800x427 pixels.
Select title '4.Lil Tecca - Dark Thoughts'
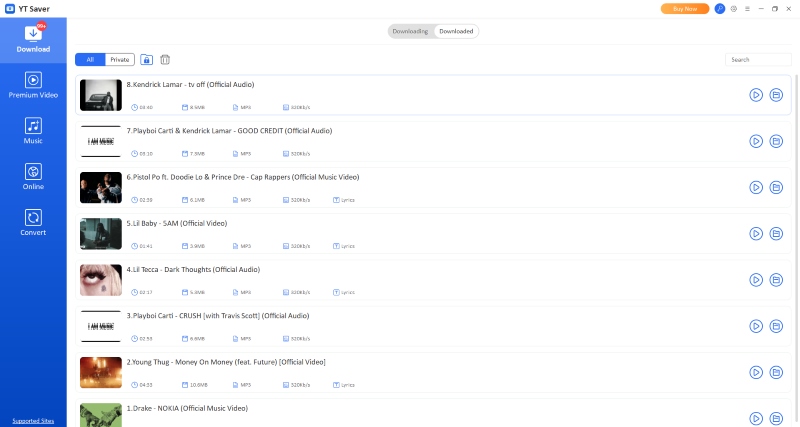click(193, 269)
